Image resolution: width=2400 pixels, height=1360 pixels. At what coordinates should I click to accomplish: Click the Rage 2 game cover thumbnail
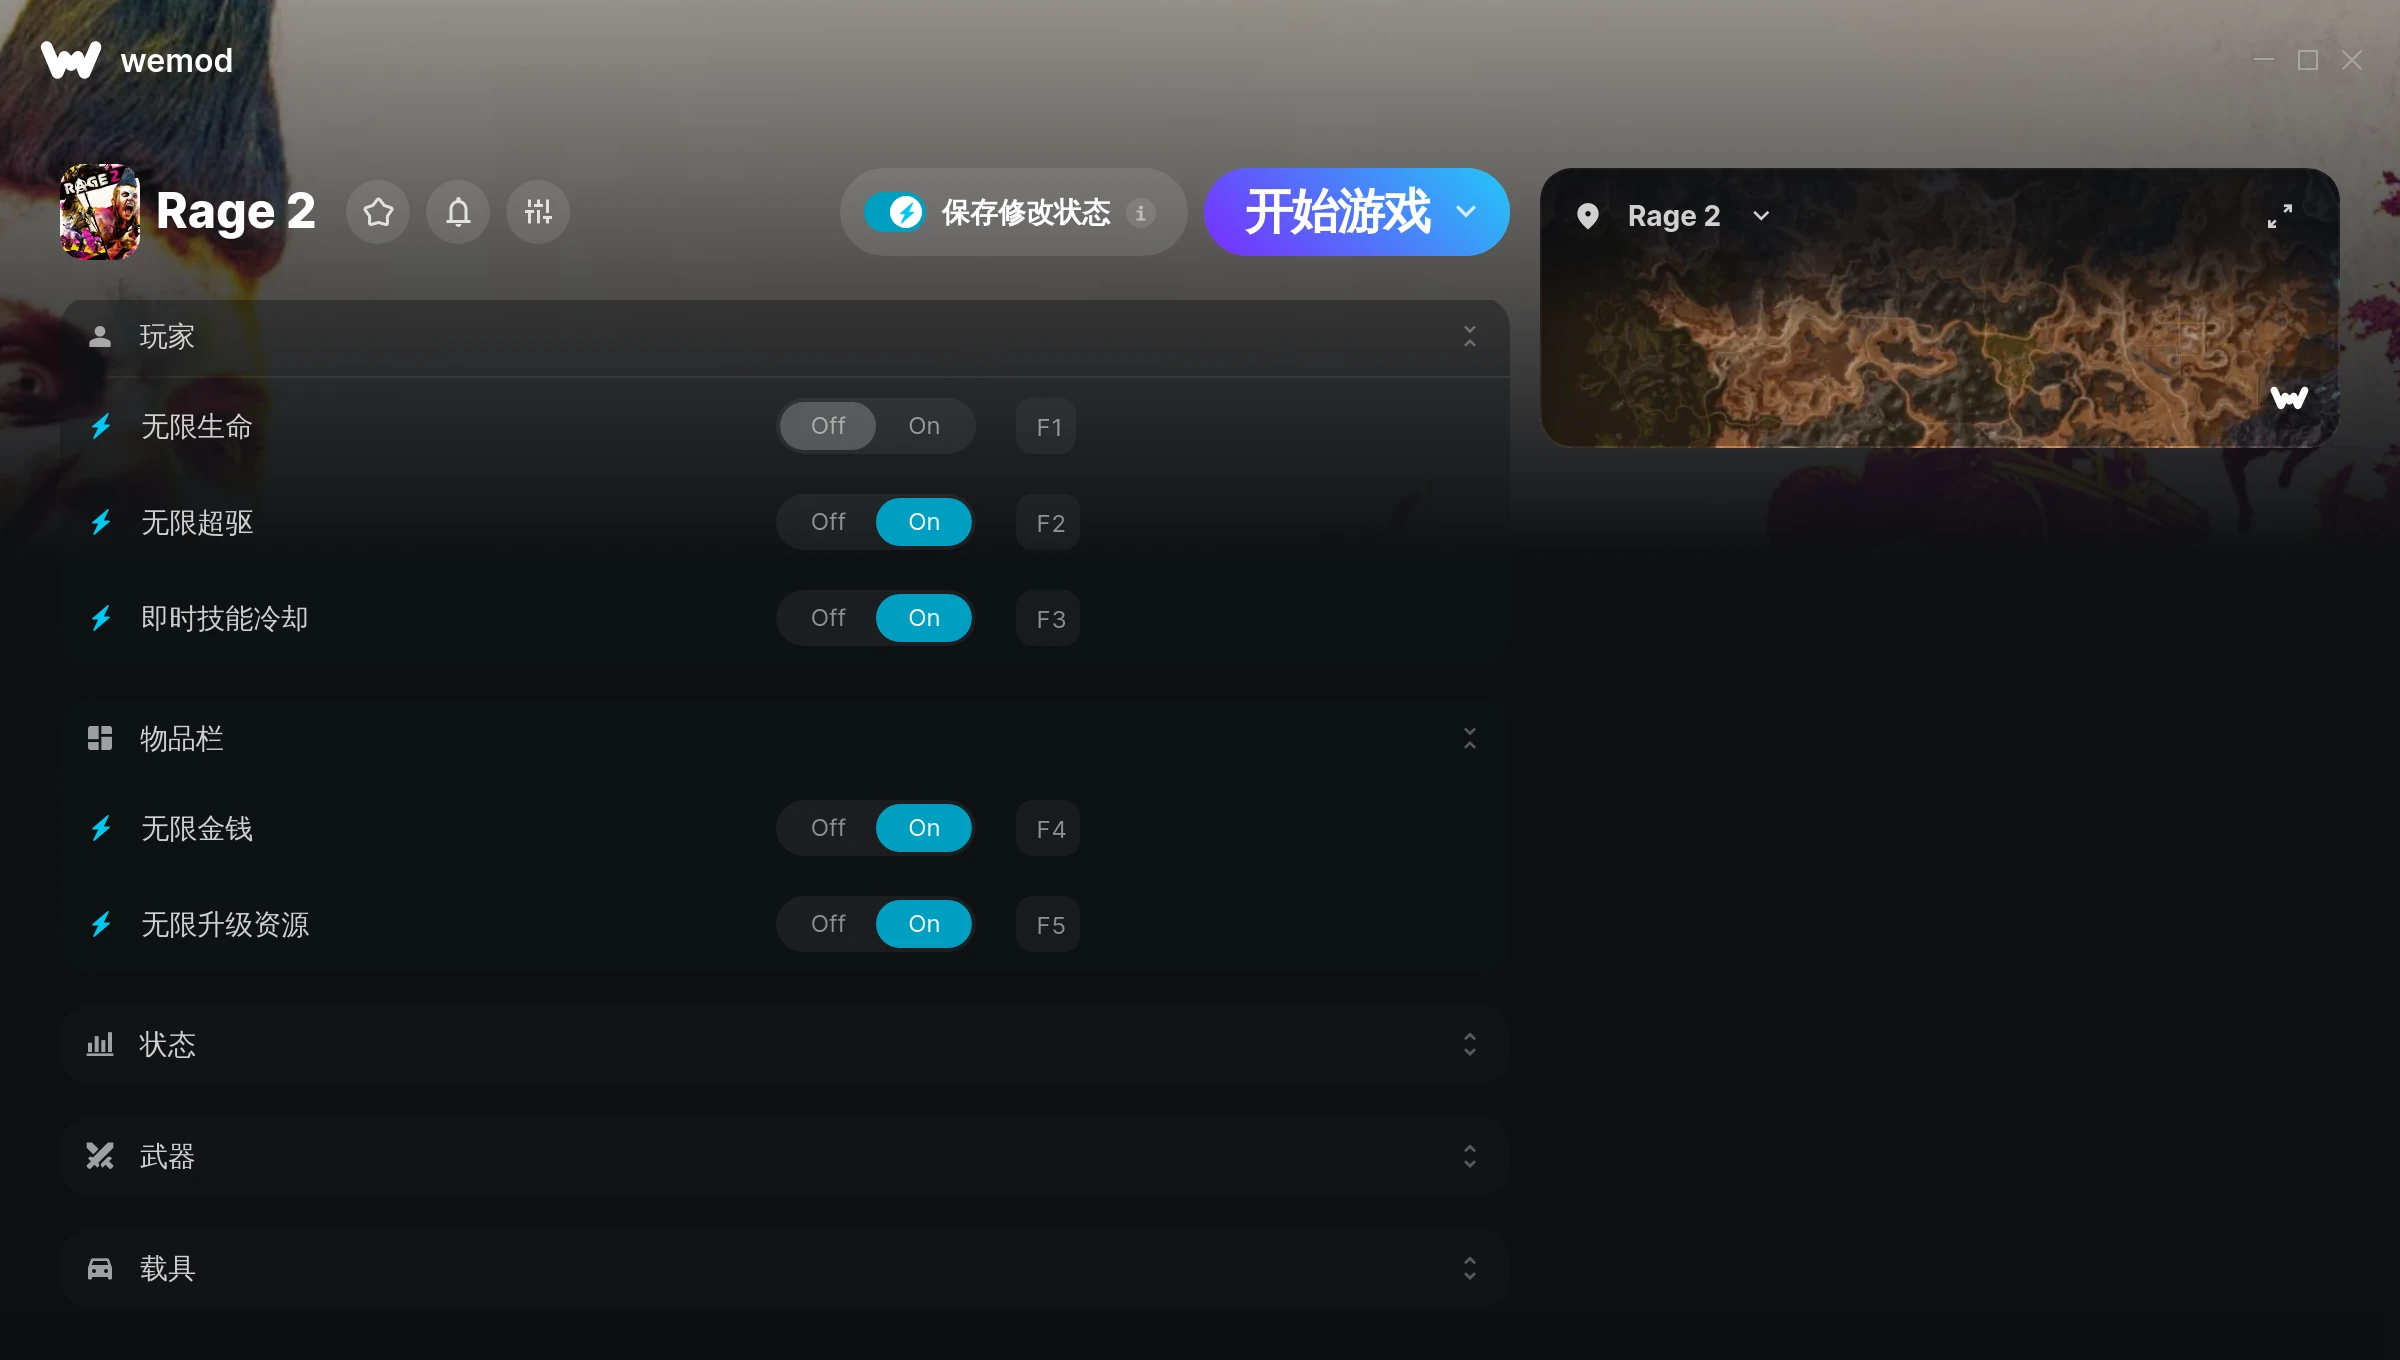[x=100, y=212]
